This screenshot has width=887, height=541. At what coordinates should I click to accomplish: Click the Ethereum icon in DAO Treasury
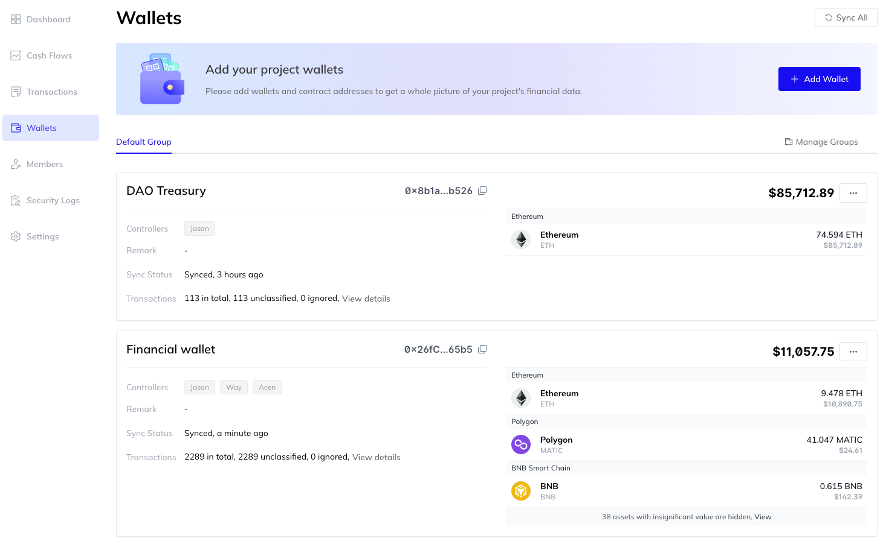click(x=520, y=239)
